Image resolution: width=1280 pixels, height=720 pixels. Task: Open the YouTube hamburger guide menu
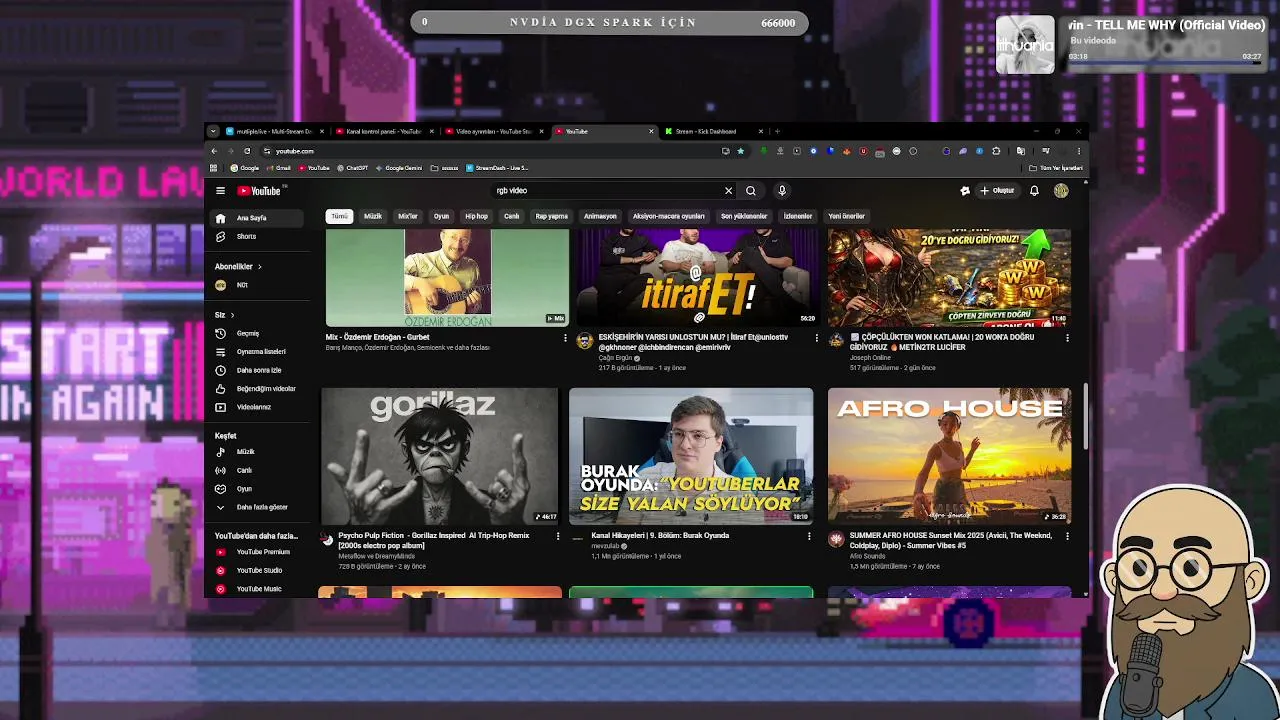click(x=220, y=191)
